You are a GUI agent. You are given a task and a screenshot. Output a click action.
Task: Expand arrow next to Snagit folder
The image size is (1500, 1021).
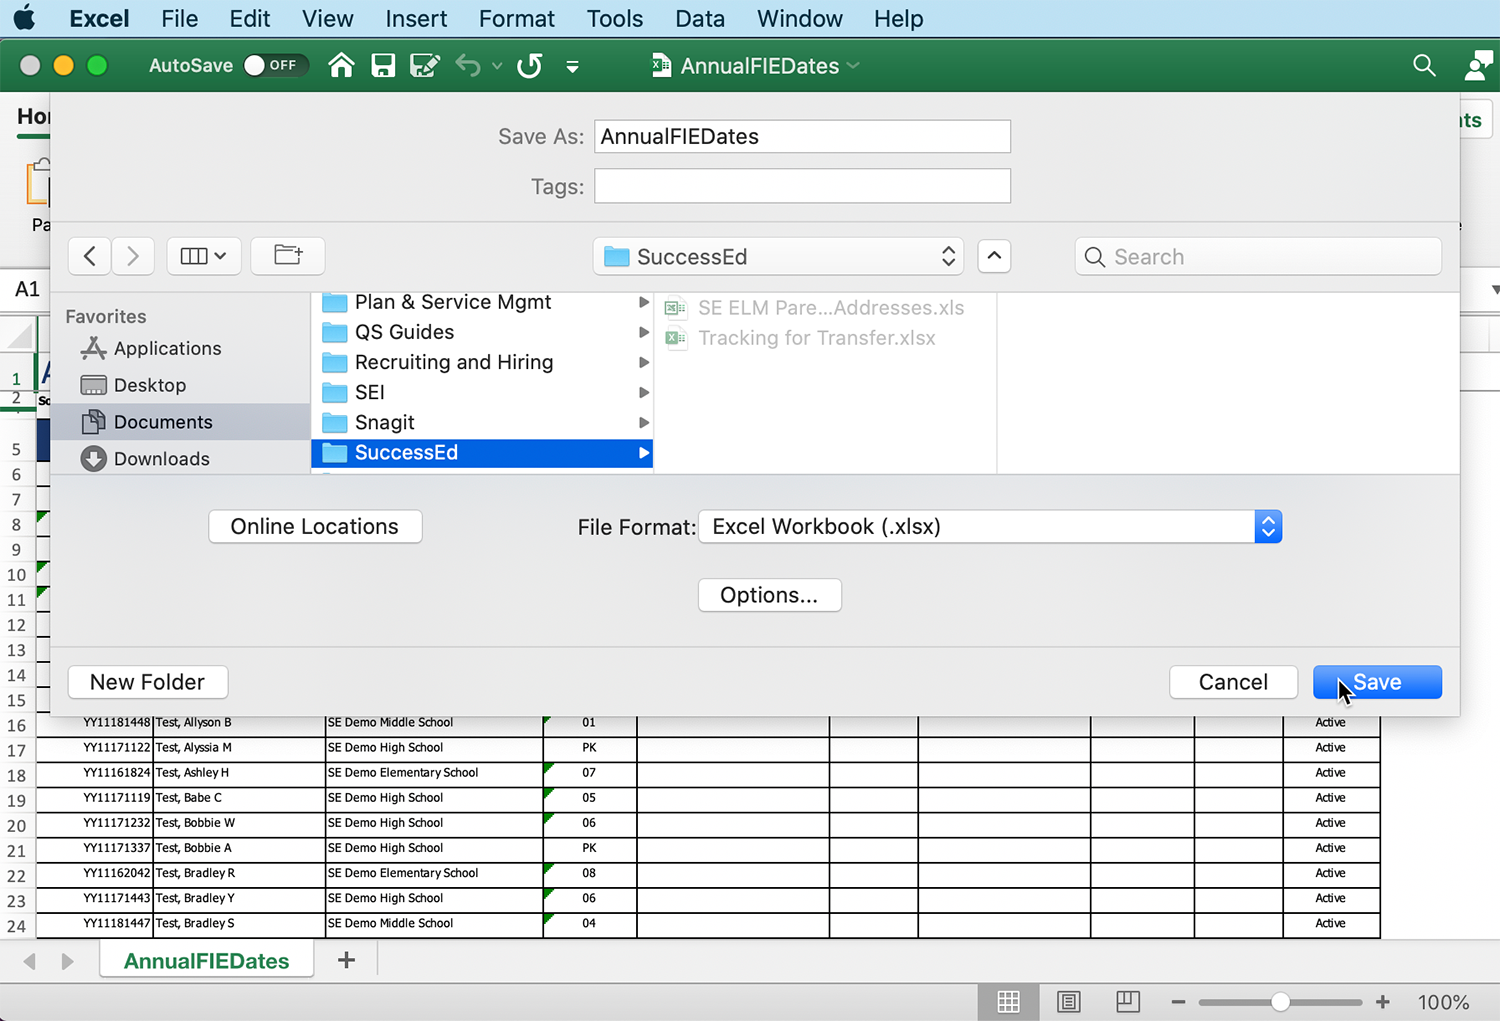[644, 422]
